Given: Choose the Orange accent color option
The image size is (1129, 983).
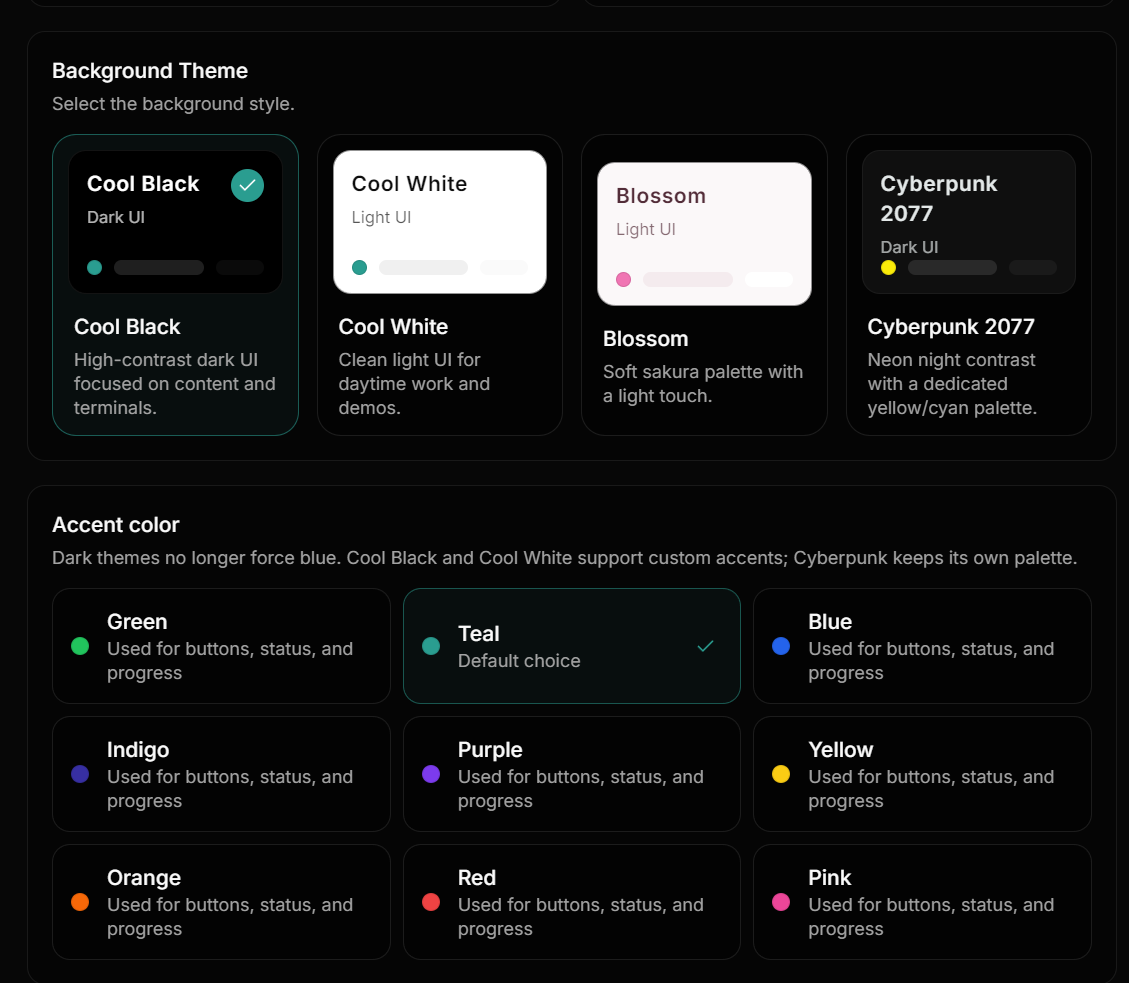Looking at the screenshot, I should pos(222,902).
